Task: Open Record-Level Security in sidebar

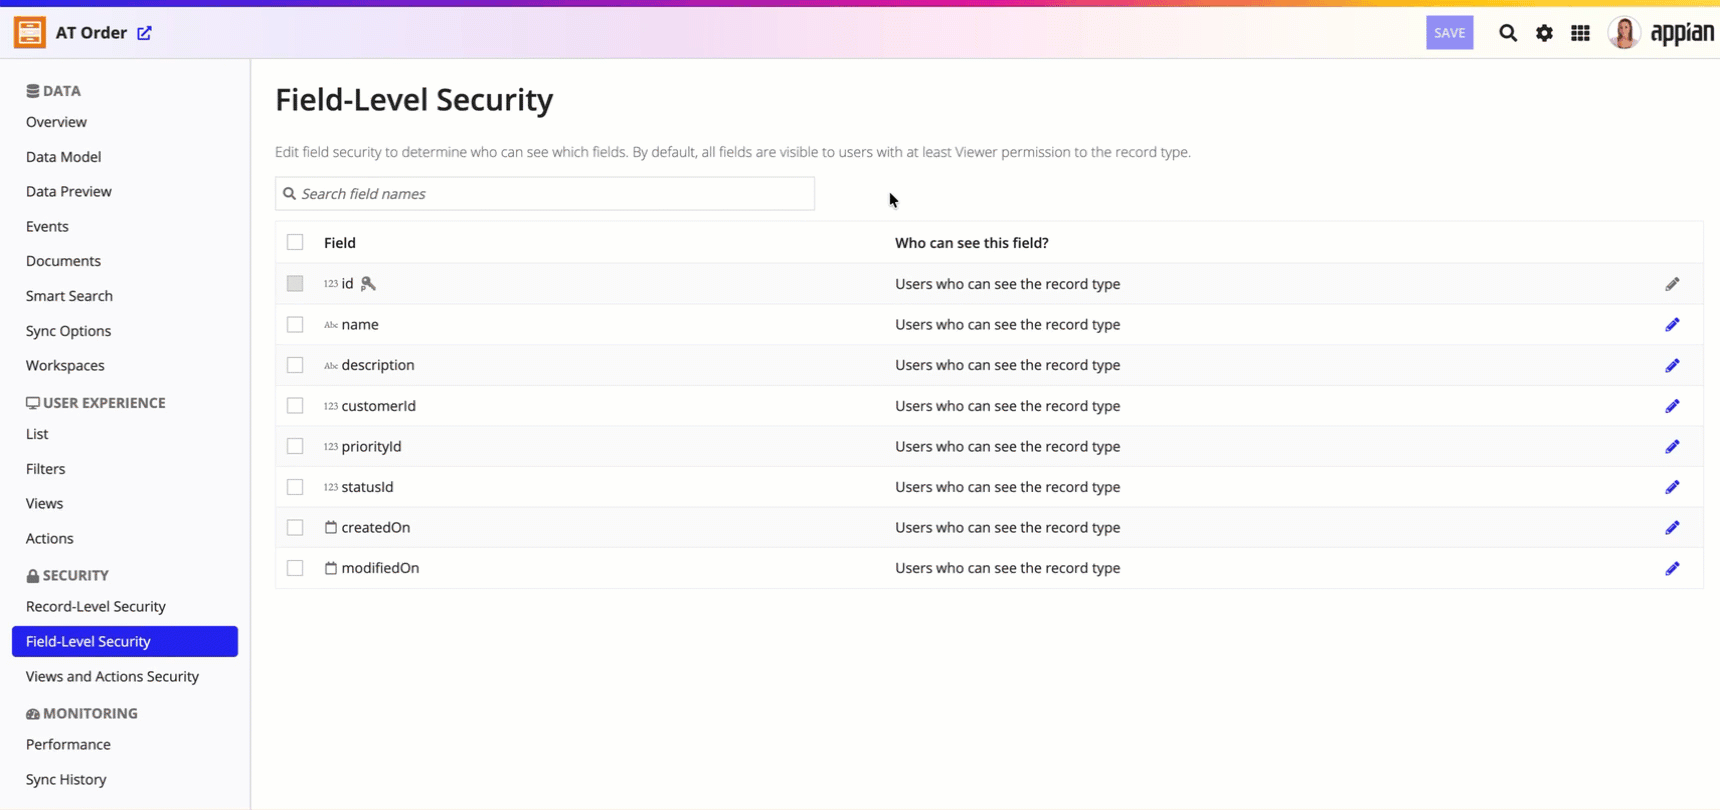Action: pos(96,607)
